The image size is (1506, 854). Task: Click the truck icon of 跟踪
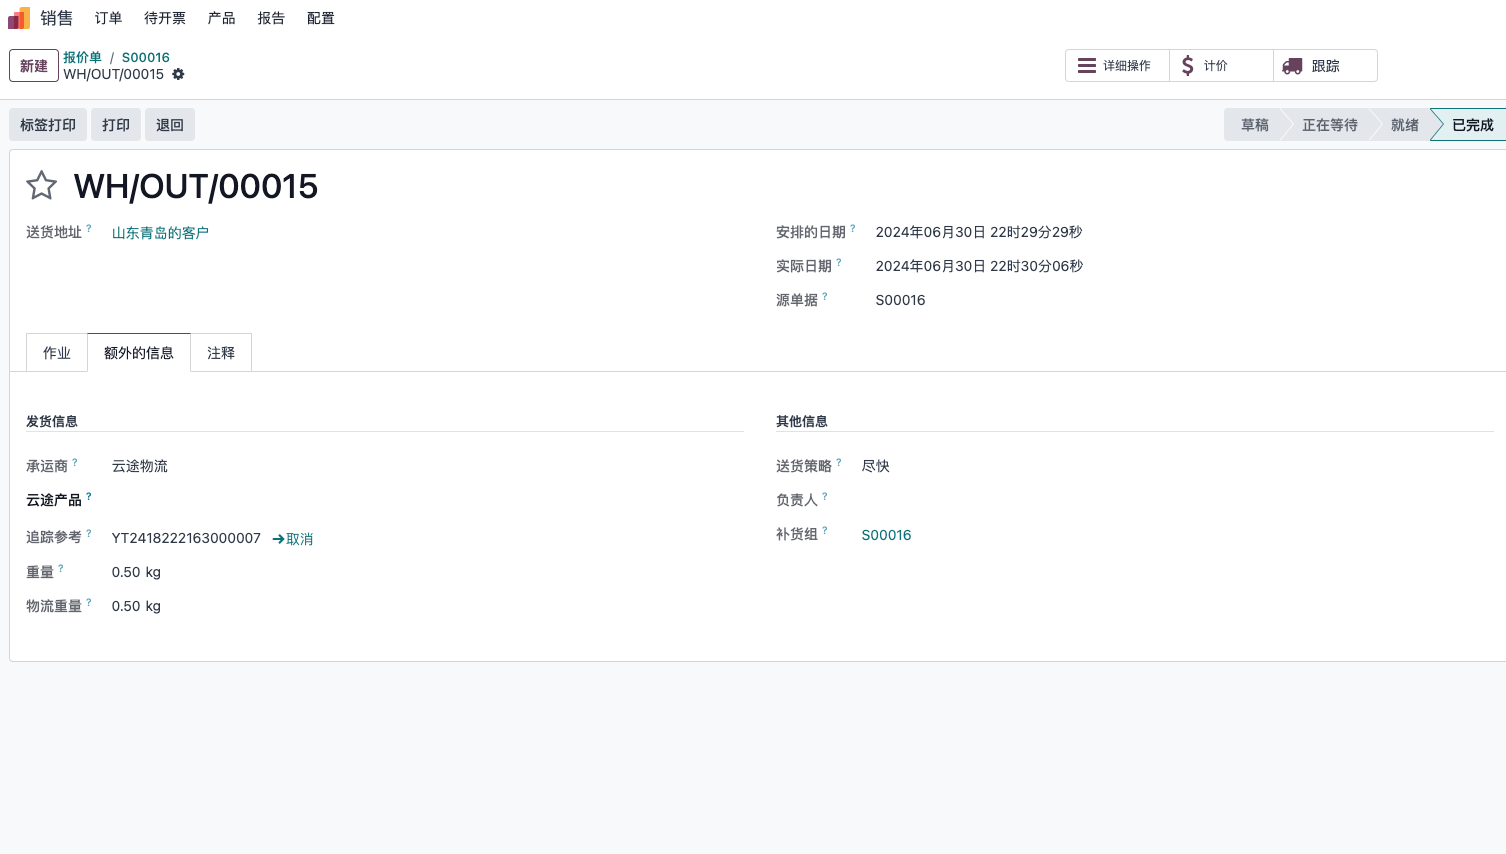(x=1292, y=66)
